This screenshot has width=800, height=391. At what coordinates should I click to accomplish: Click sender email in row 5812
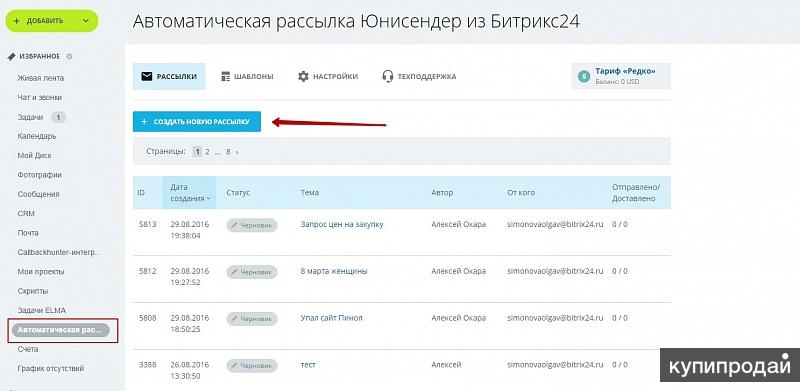tap(555, 271)
